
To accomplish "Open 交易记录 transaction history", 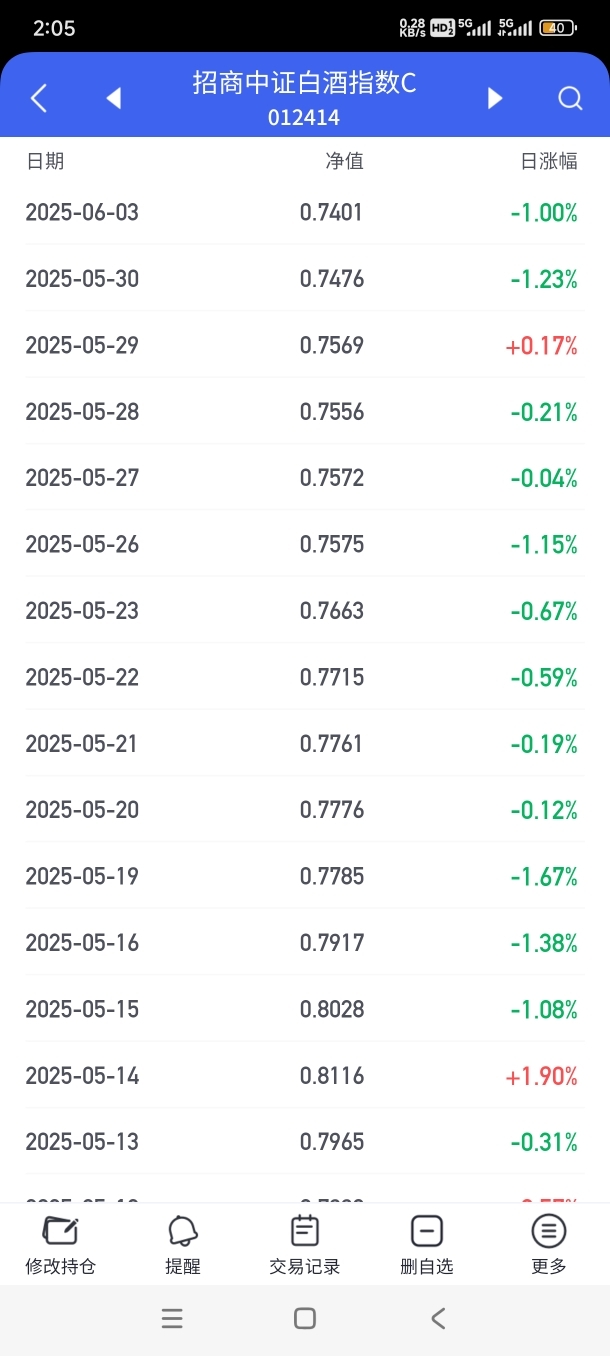I will [305, 1245].
